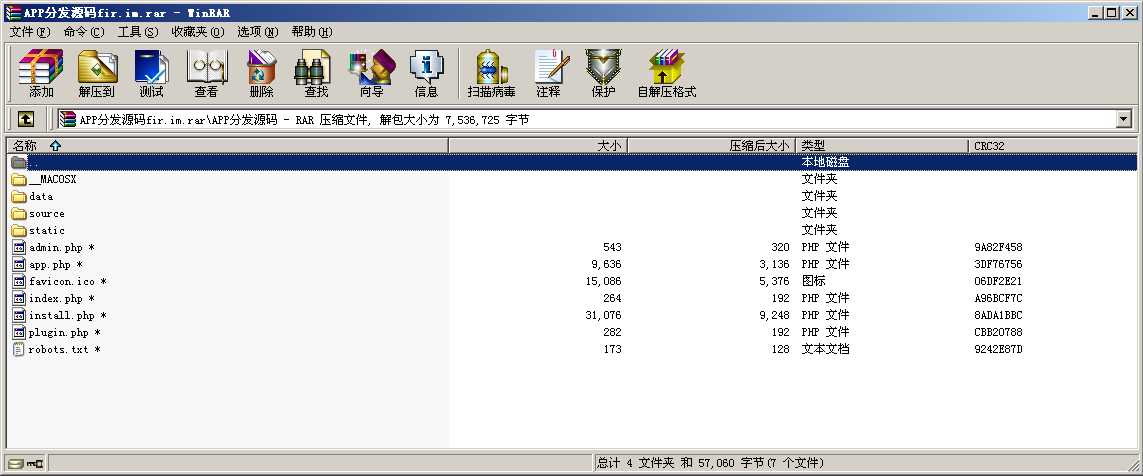Click the Delete (删除) toolbar icon
Image resolution: width=1143 pixels, height=476 pixels.
pyautogui.click(x=261, y=74)
